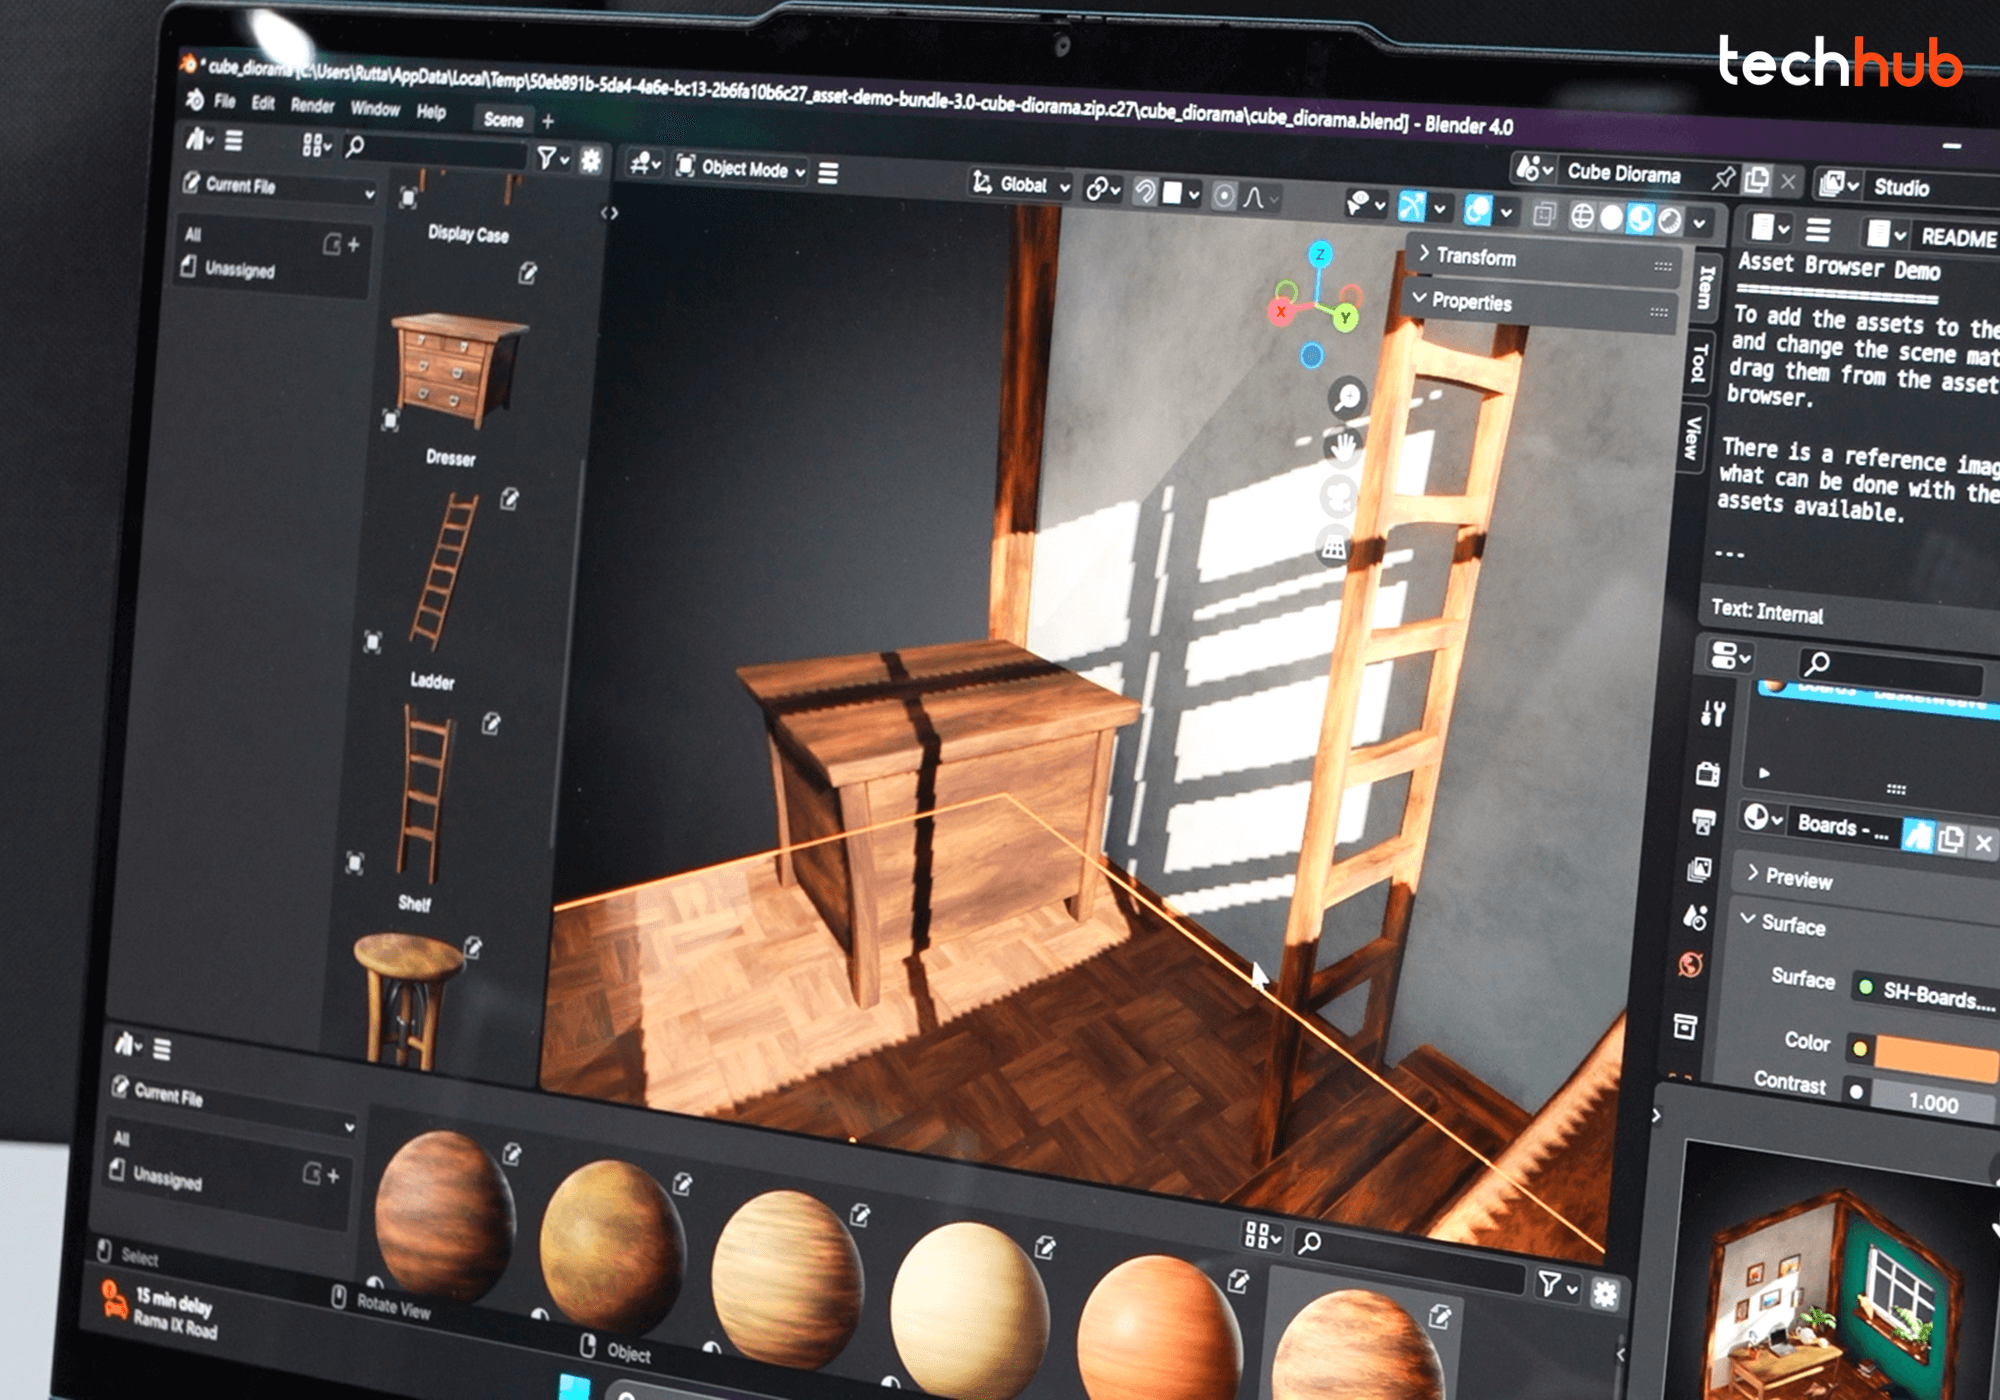Switch to wireframe viewport shading
The height and width of the screenshot is (1400, 2000).
point(1581,215)
